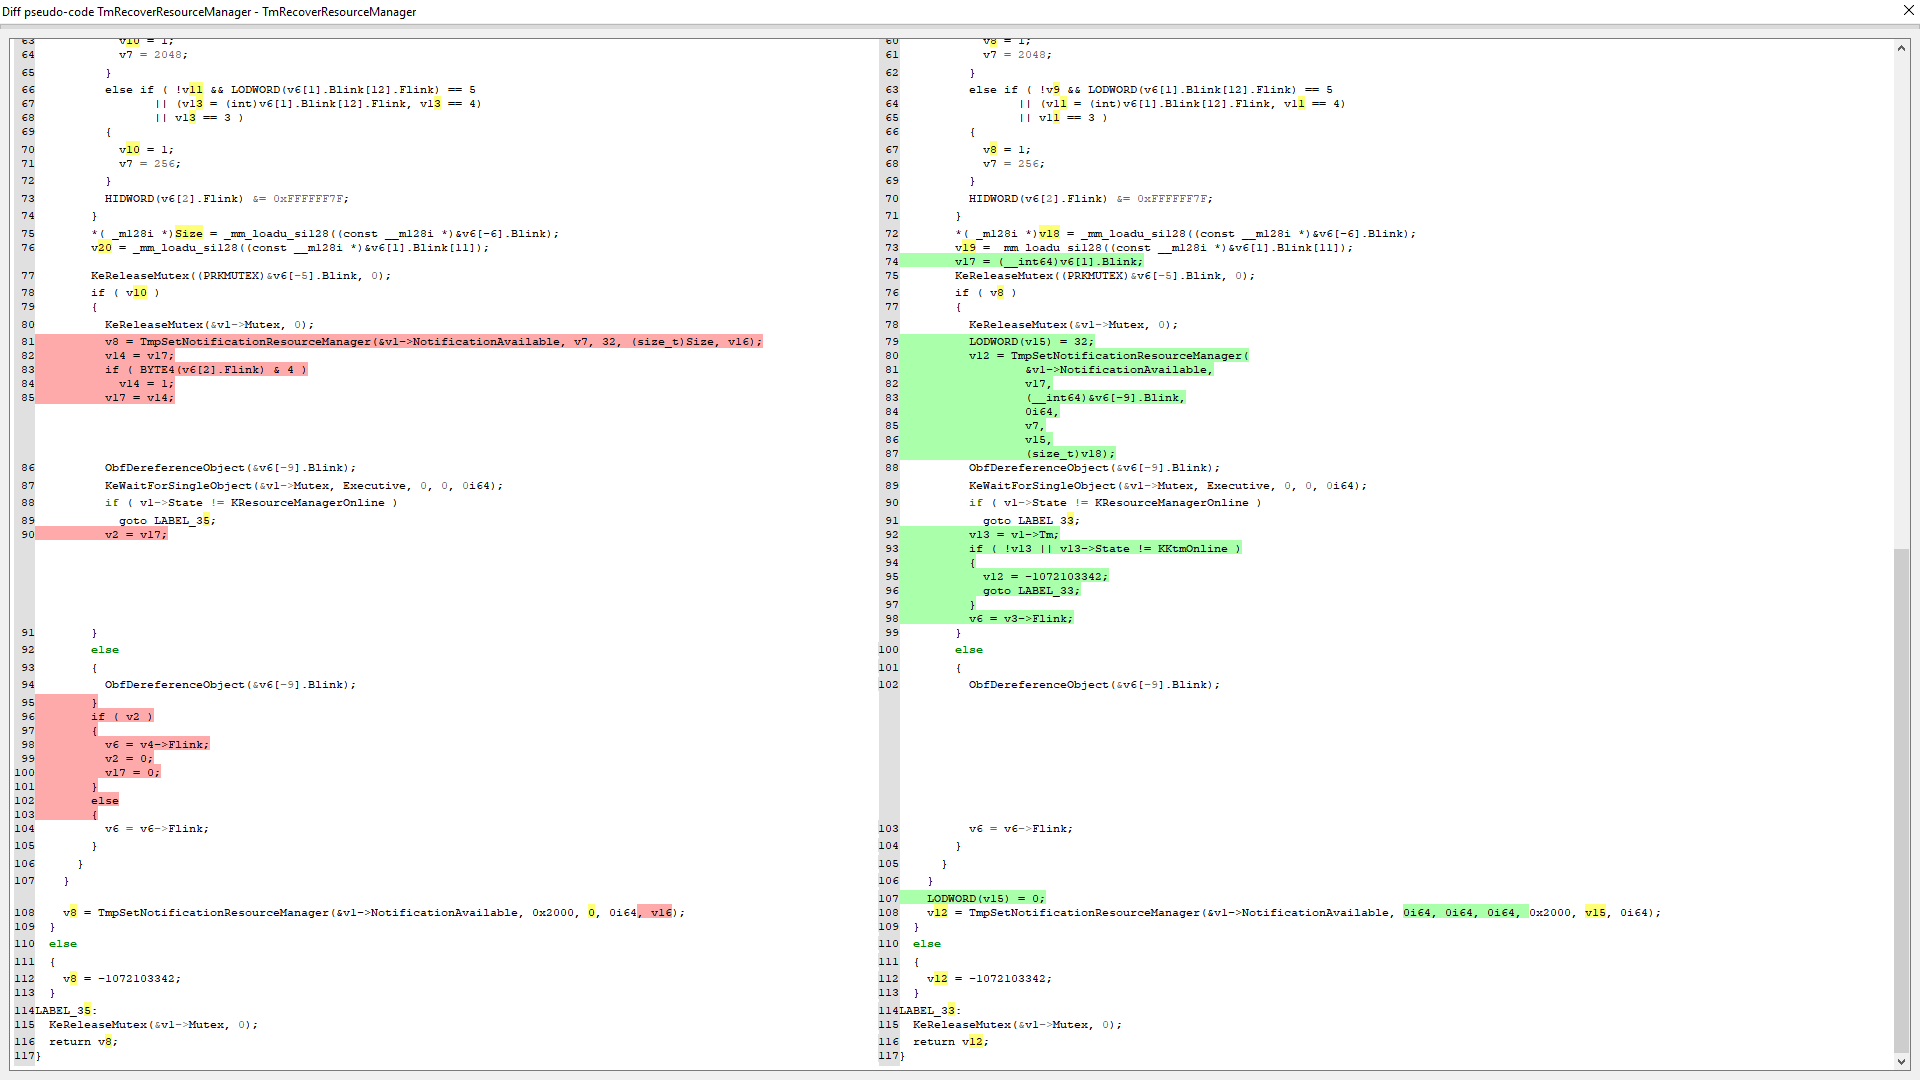The height and width of the screenshot is (1080, 1920).
Task: Click added line 'v17 = (__int64)v6[1].Blink;'
Action: coord(1047,261)
